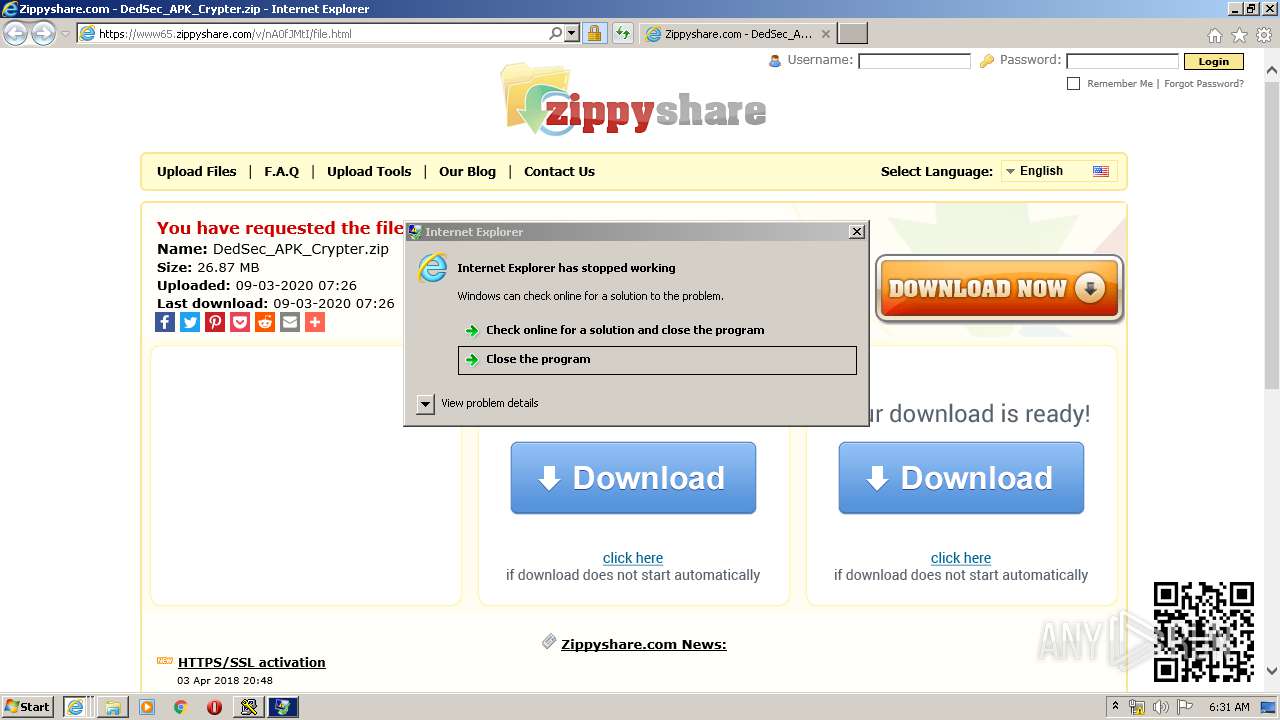Click the yellow Login button
Image resolution: width=1280 pixels, height=720 pixels.
click(1213, 61)
